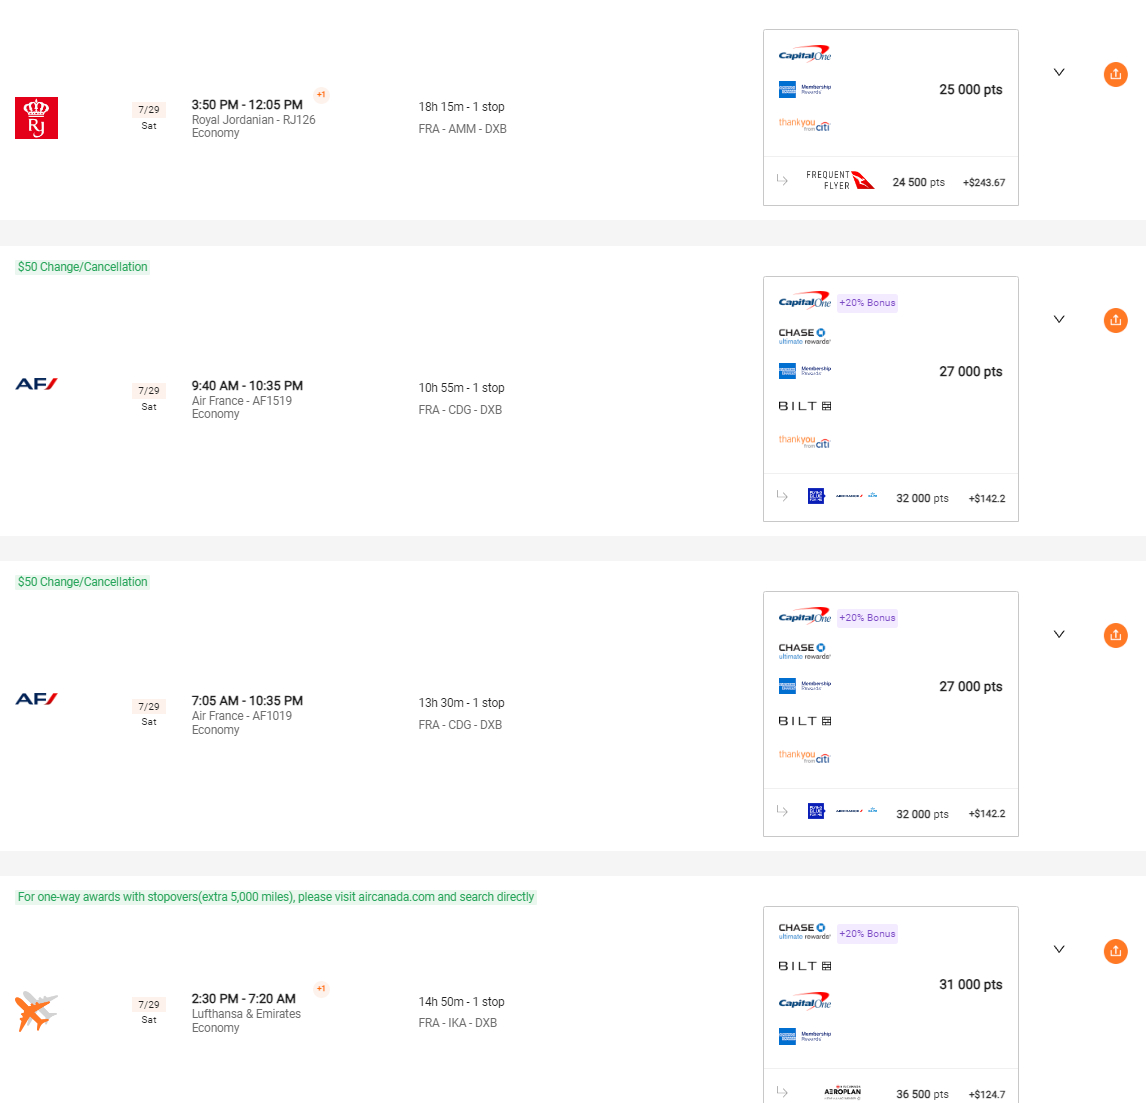This screenshot has height=1103, width=1146.
Task: Click the BILT logo in Lufthansa & Emirates card
Action: tap(805, 966)
